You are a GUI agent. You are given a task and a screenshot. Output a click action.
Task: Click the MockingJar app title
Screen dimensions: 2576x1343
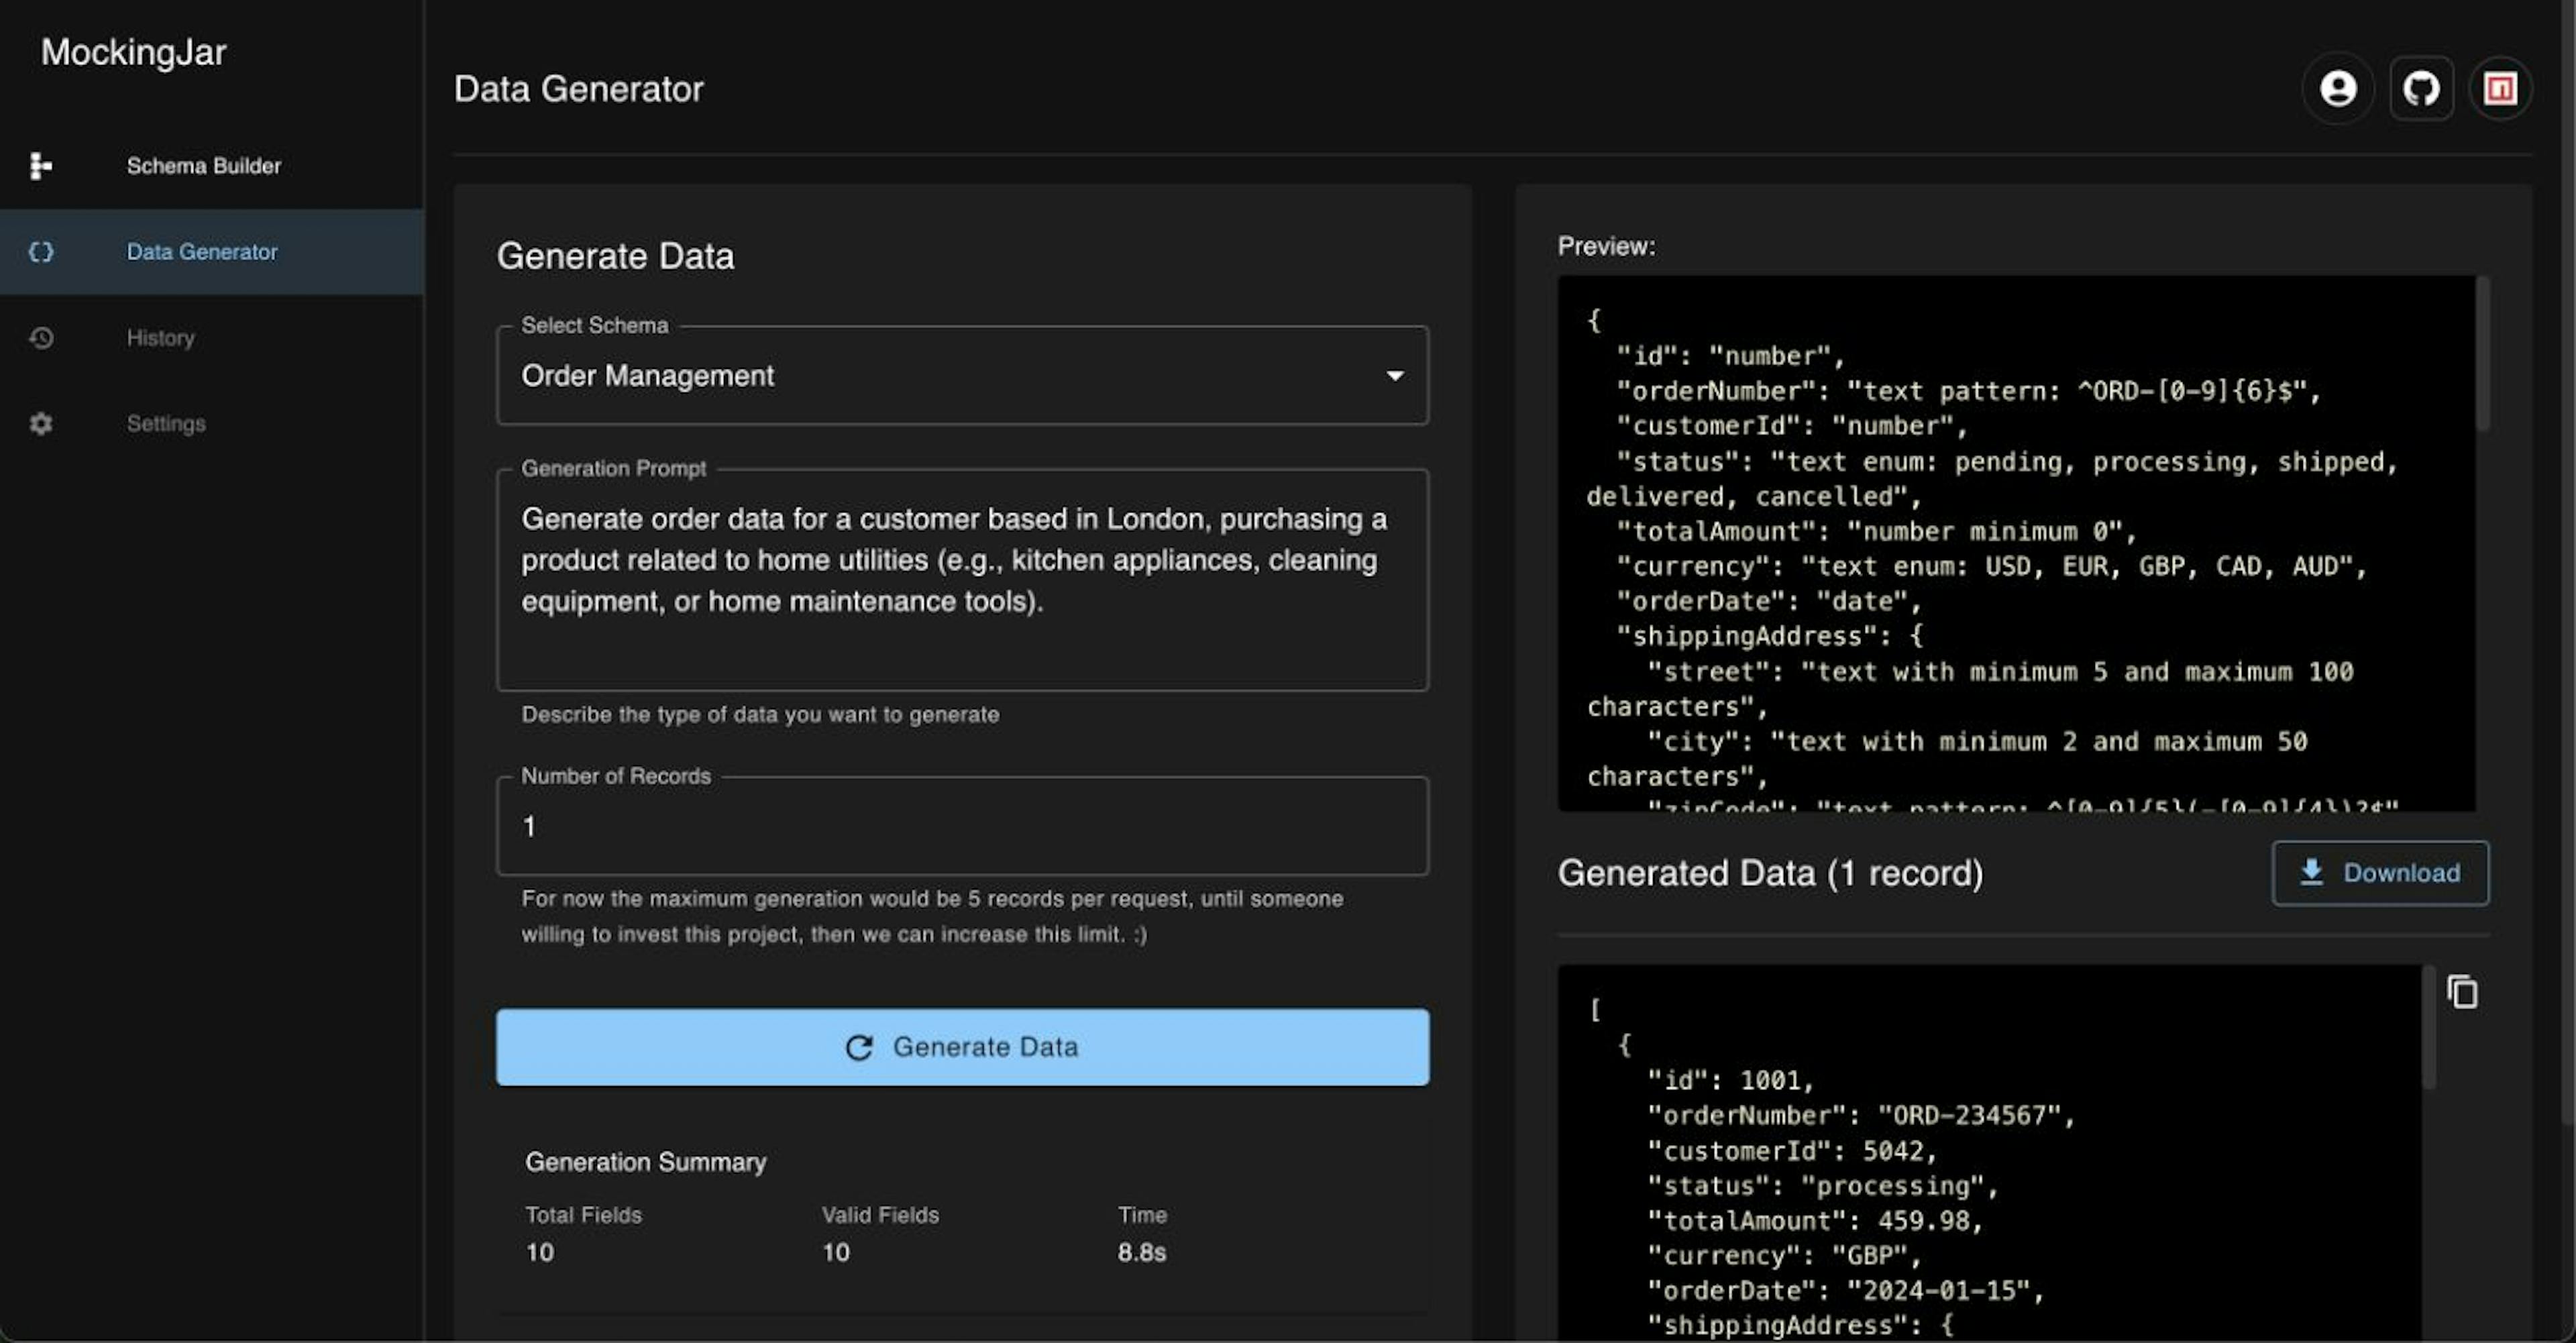pos(133,52)
